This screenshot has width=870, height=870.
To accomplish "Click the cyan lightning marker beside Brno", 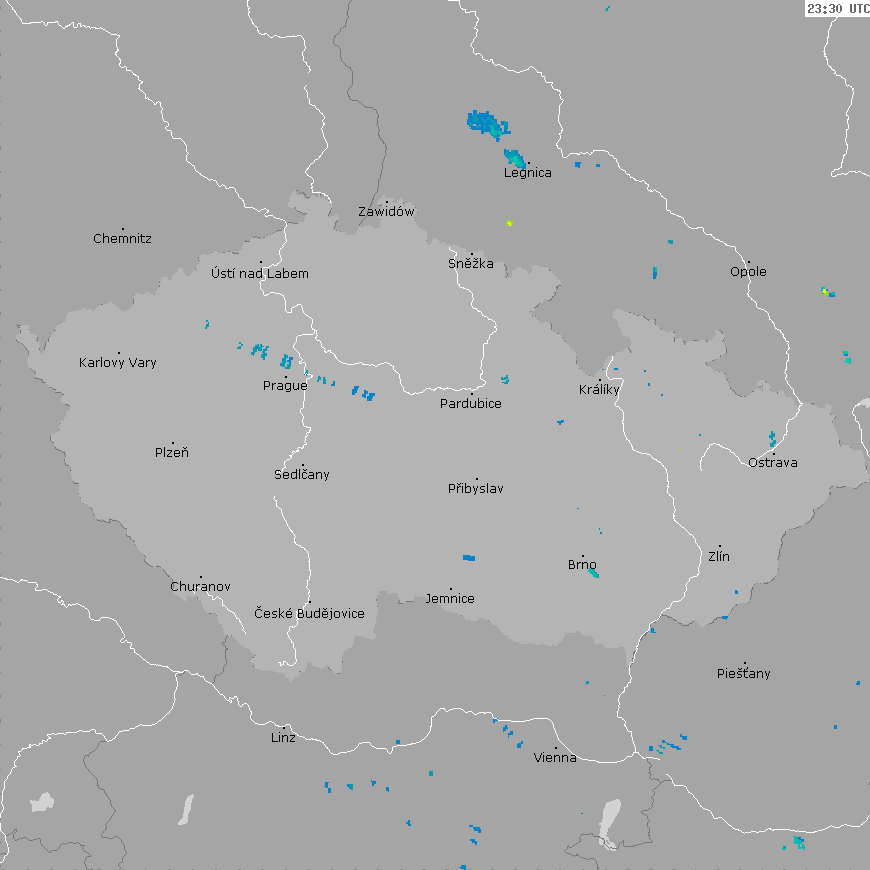I will pyautogui.click(x=594, y=573).
